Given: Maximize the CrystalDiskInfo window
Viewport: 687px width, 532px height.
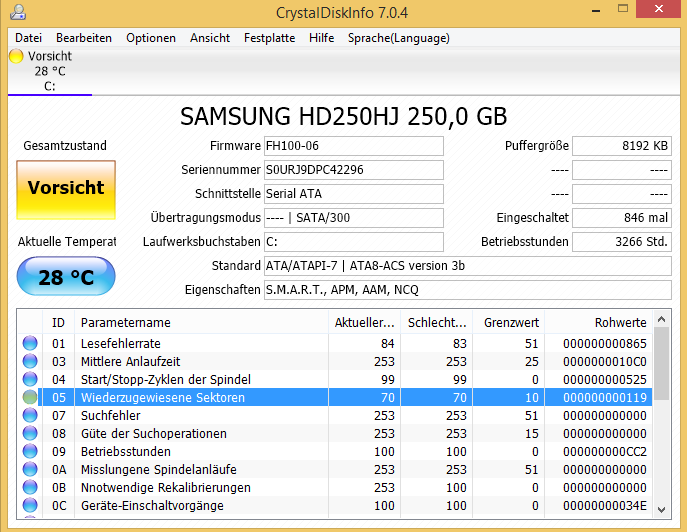Looking at the screenshot, I should tap(623, 9).
